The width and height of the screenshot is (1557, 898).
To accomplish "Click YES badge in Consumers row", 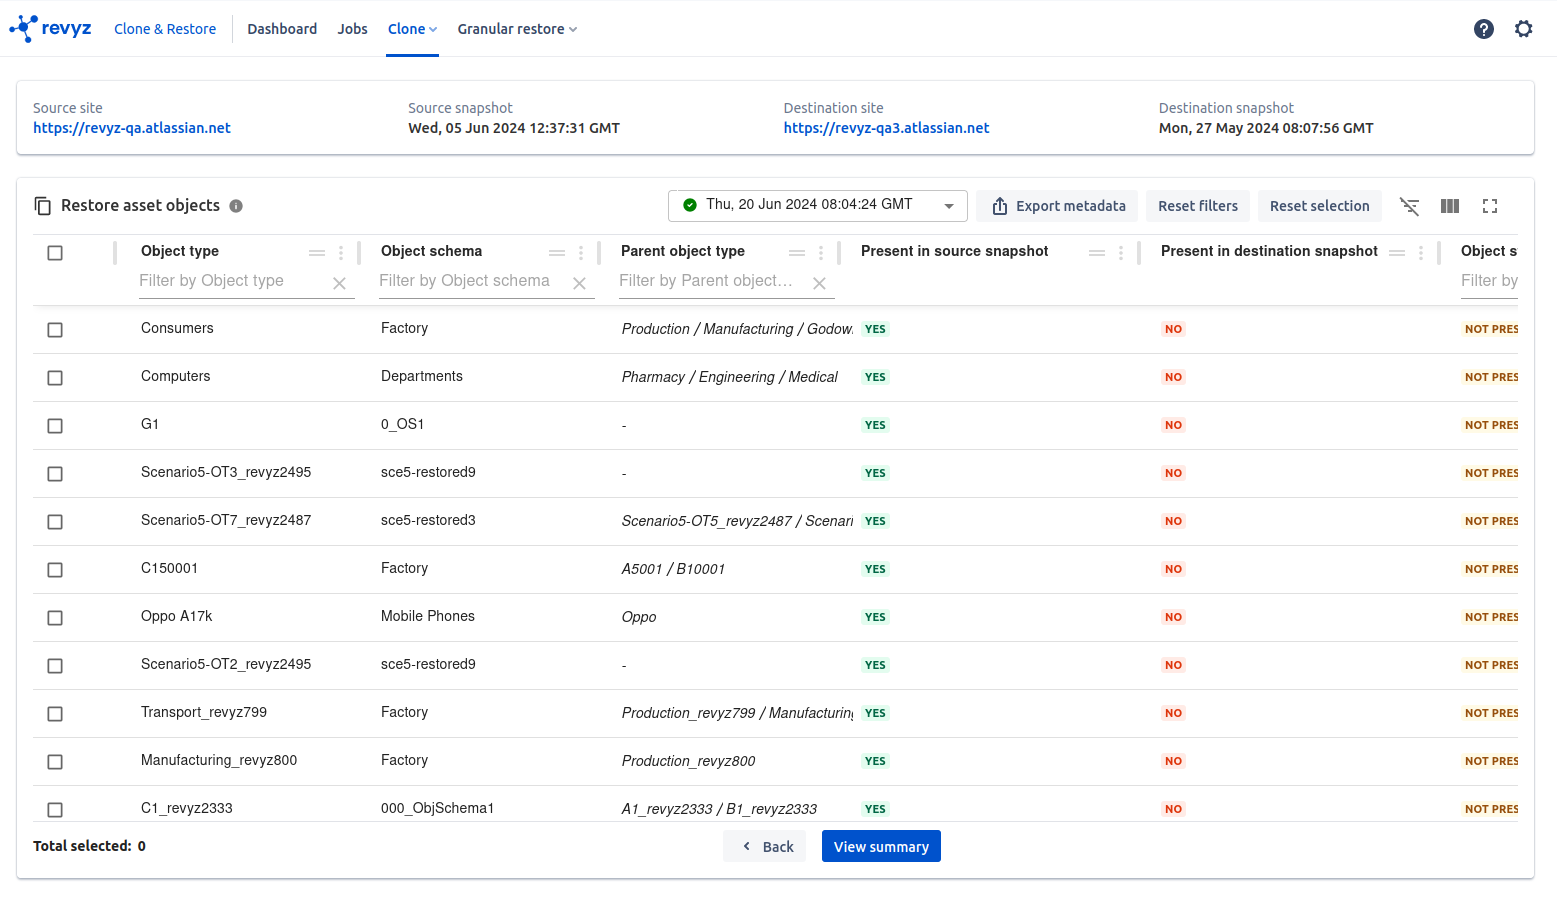I will (875, 329).
